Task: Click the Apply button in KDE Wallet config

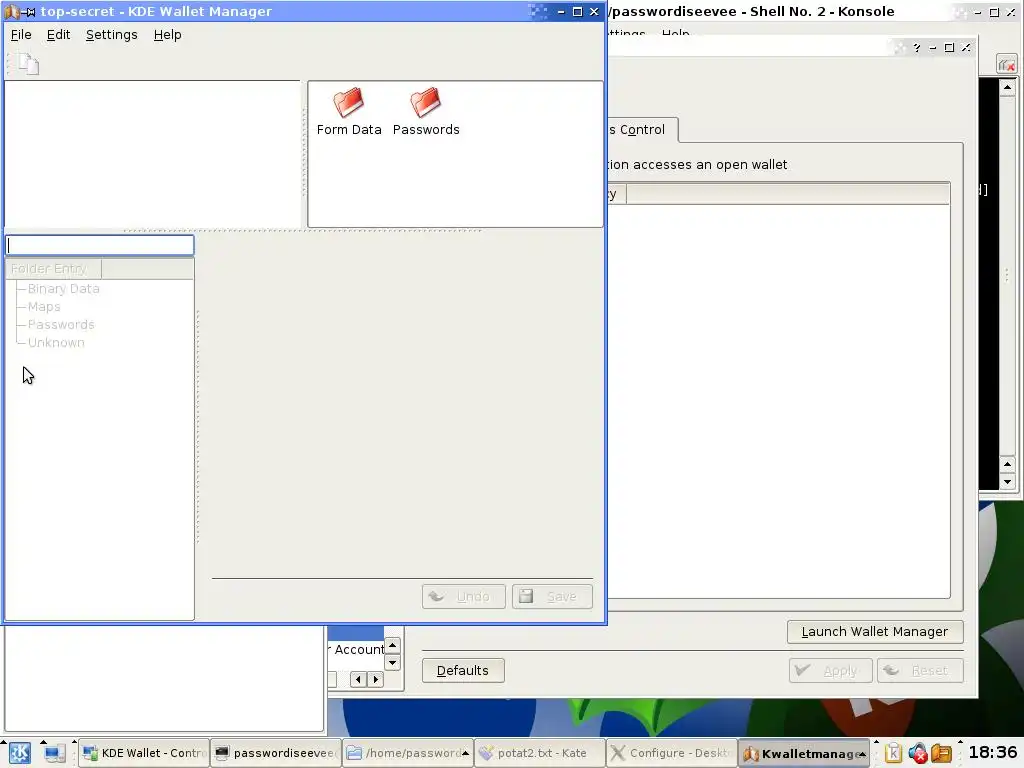Action: point(830,671)
